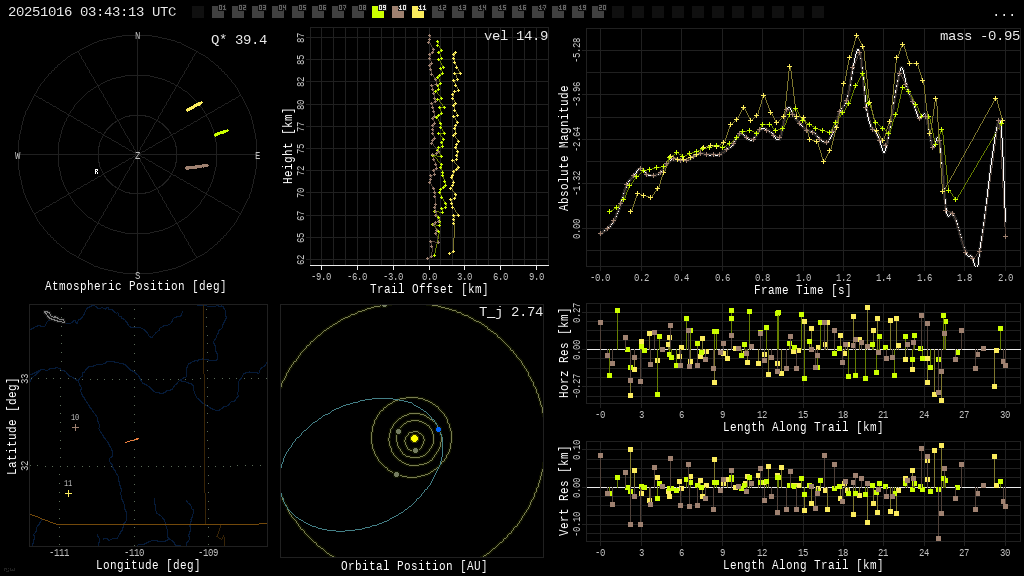The width and height of the screenshot is (1024, 576).
Task: Click the blue Earth dot in orbit view
Action: (x=438, y=429)
